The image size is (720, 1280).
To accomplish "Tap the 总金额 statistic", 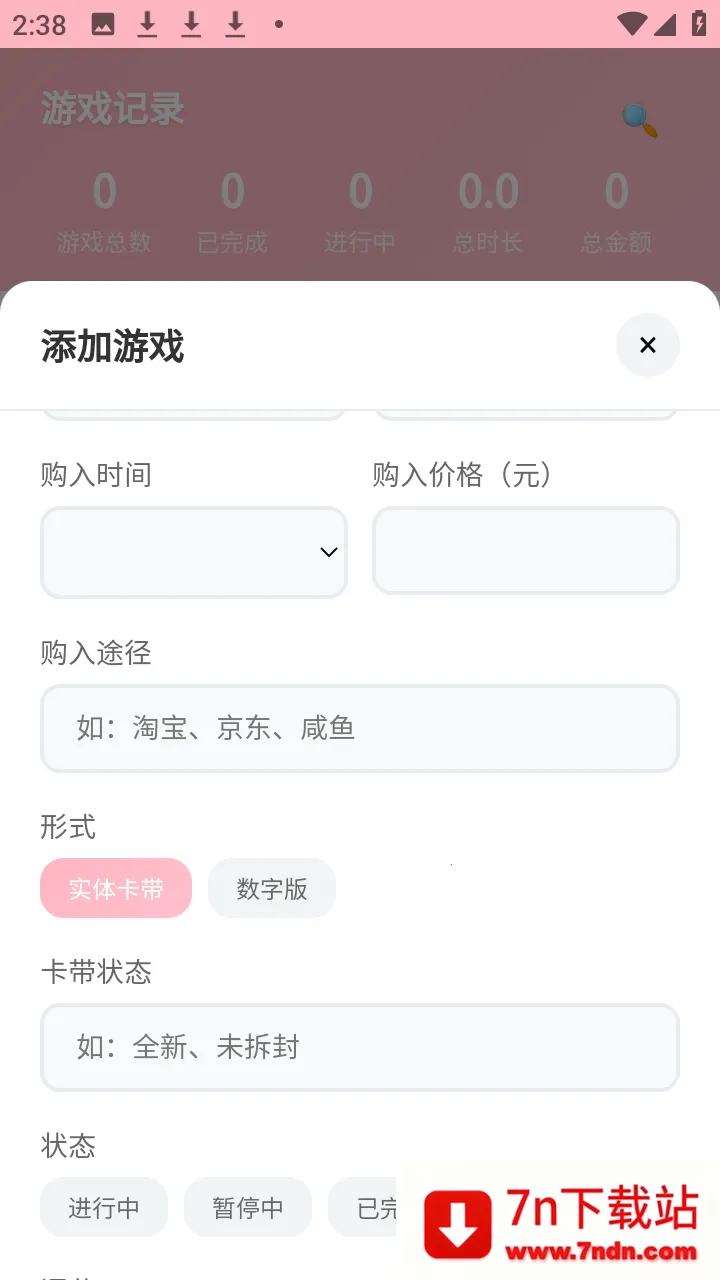I will point(616,212).
